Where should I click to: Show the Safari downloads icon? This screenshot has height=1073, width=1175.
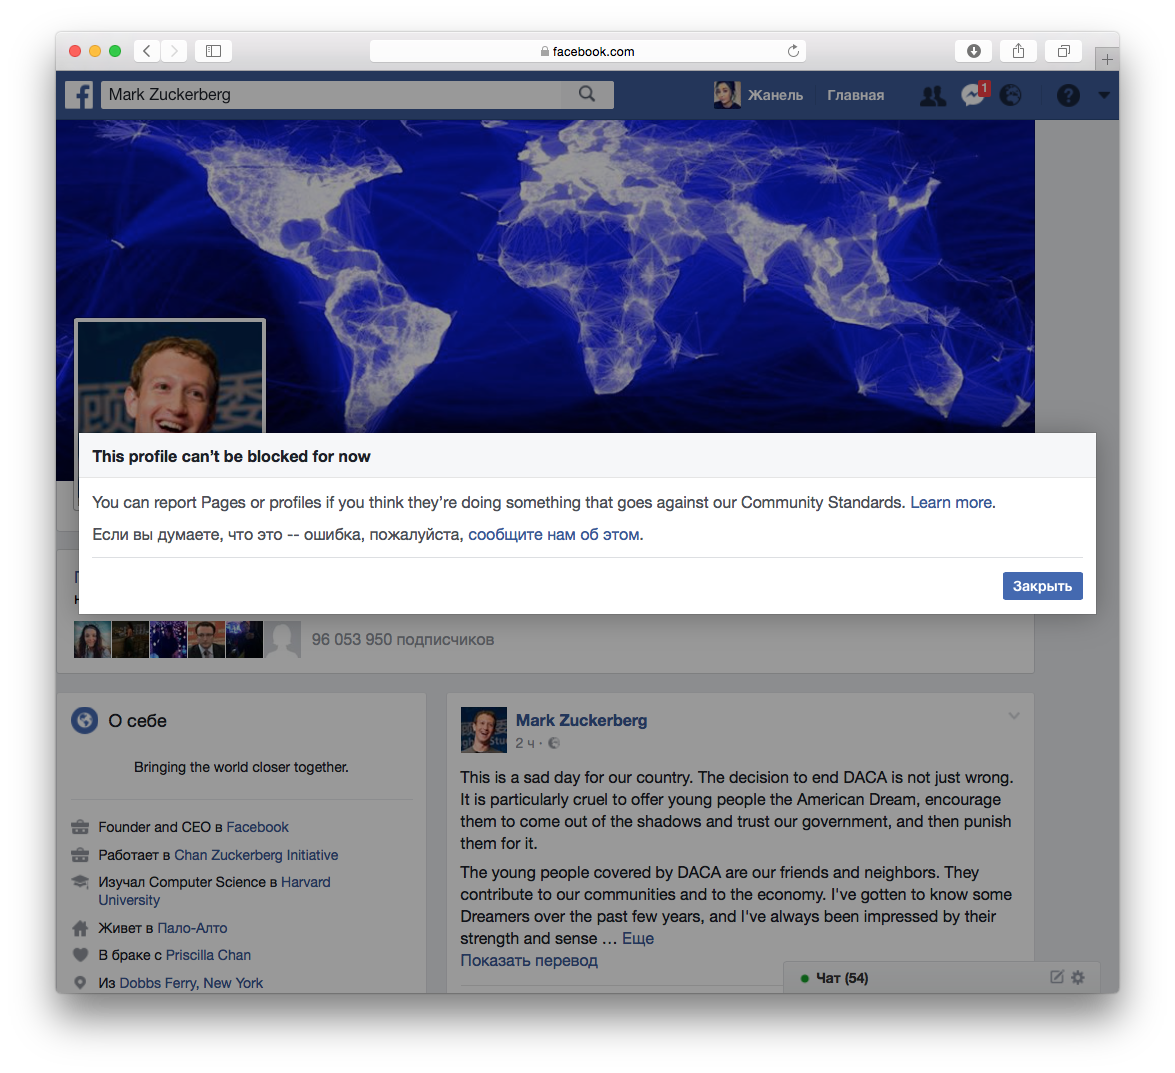pyautogui.click(x=973, y=51)
